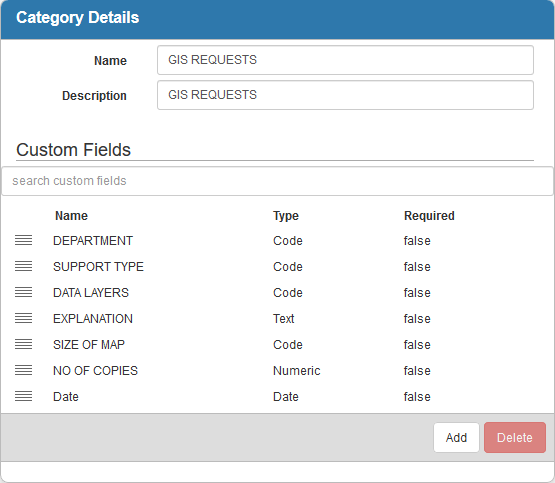Select the DEPARTMENT custom field row
This screenshot has width=555, height=483.
[x=278, y=241]
